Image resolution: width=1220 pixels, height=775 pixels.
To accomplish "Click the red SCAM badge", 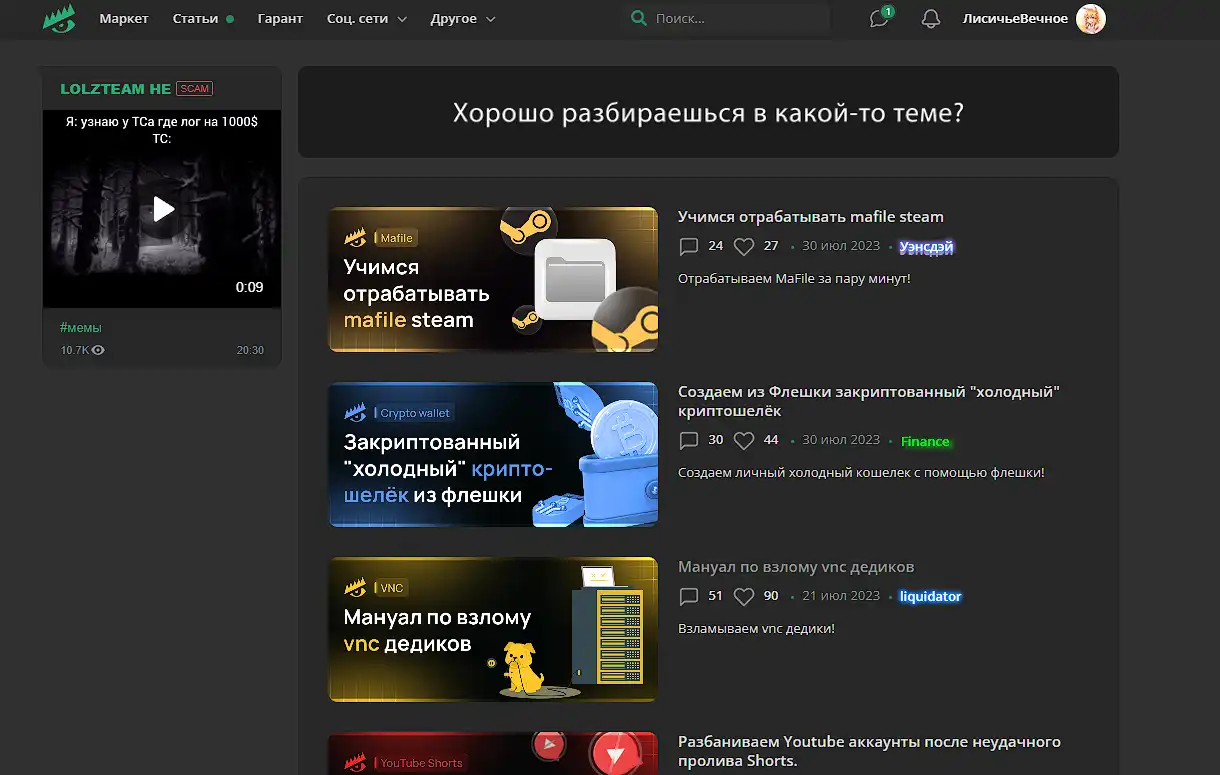I will coord(195,89).
